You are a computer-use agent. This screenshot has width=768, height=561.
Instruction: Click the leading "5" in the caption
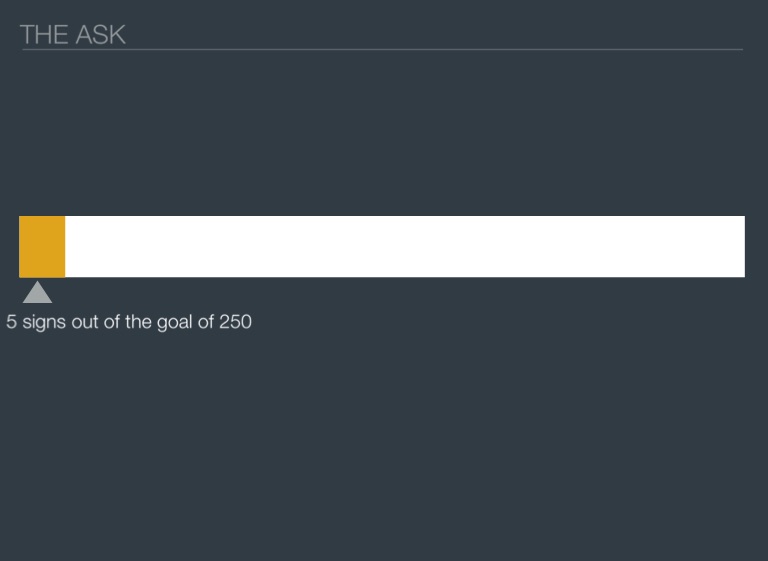coord(11,322)
